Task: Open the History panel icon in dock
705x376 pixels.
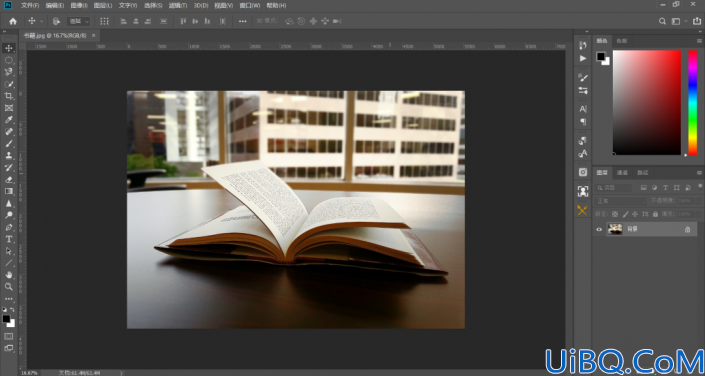Action: (x=583, y=45)
